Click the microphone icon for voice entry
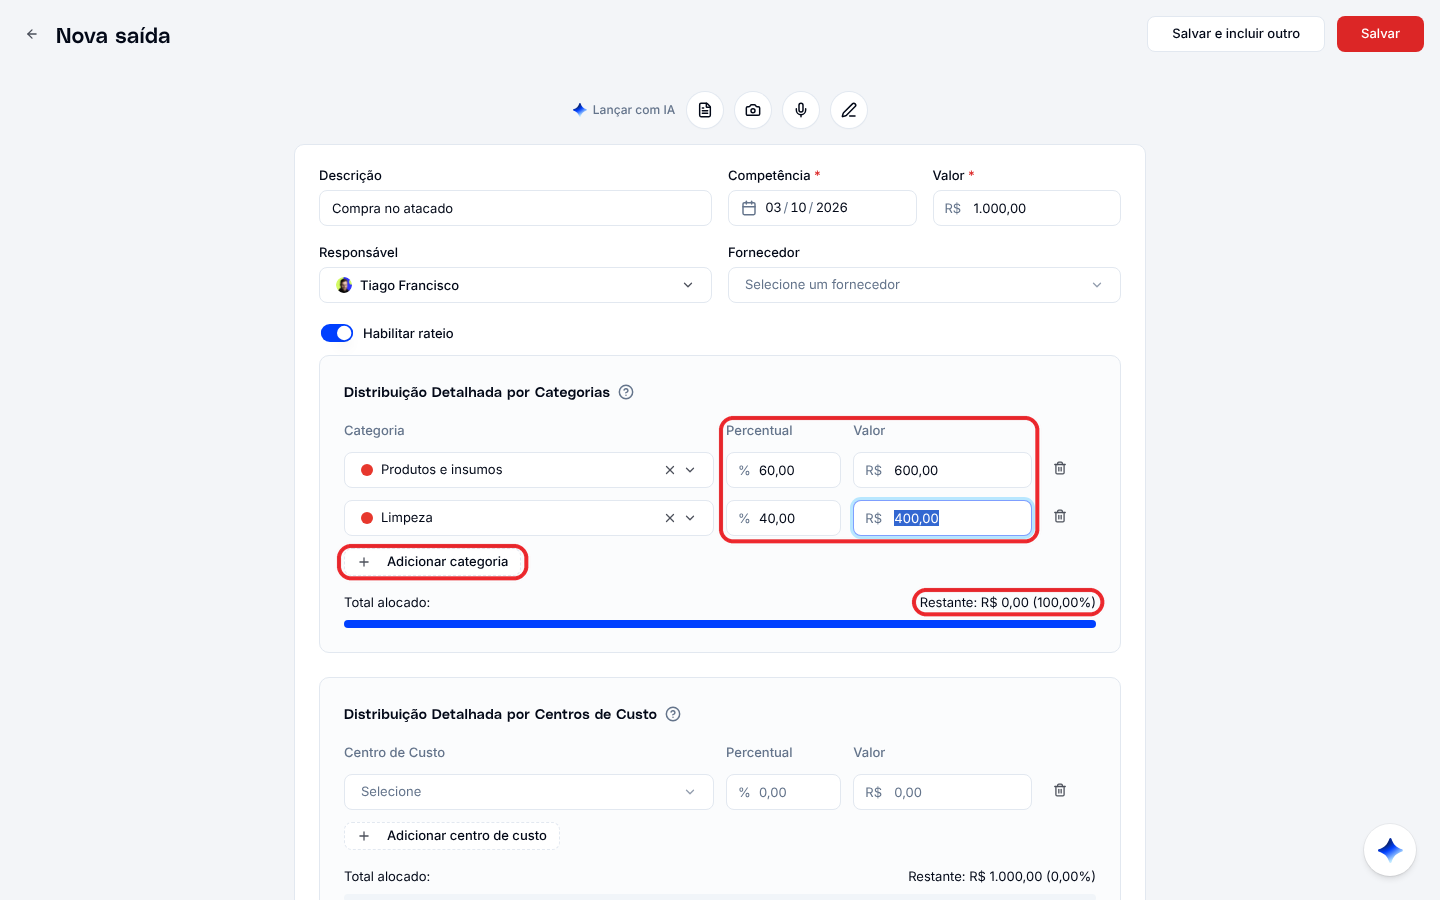1440x900 pixels. click(801, 110)
